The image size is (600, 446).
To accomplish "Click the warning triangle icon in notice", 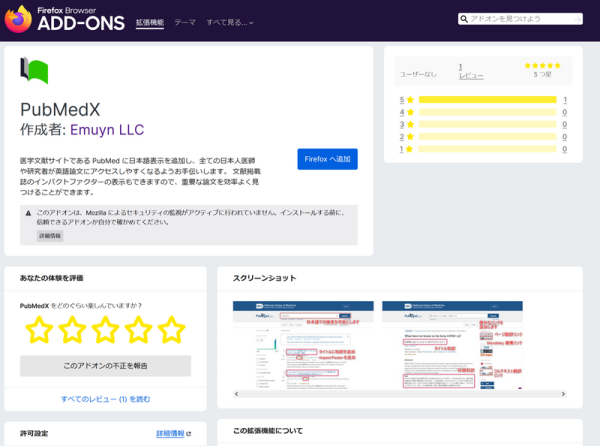I will coord(28,213).
